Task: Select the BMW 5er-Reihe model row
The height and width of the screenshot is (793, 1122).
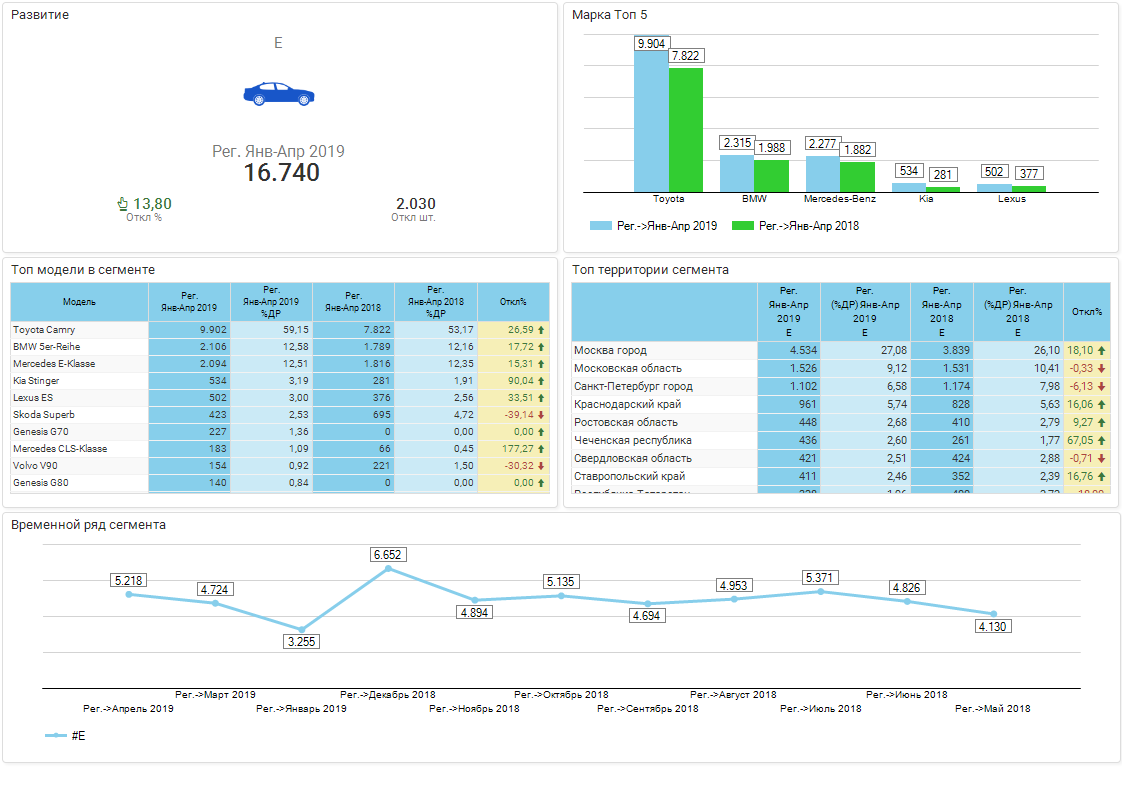Action: [280, 347]
